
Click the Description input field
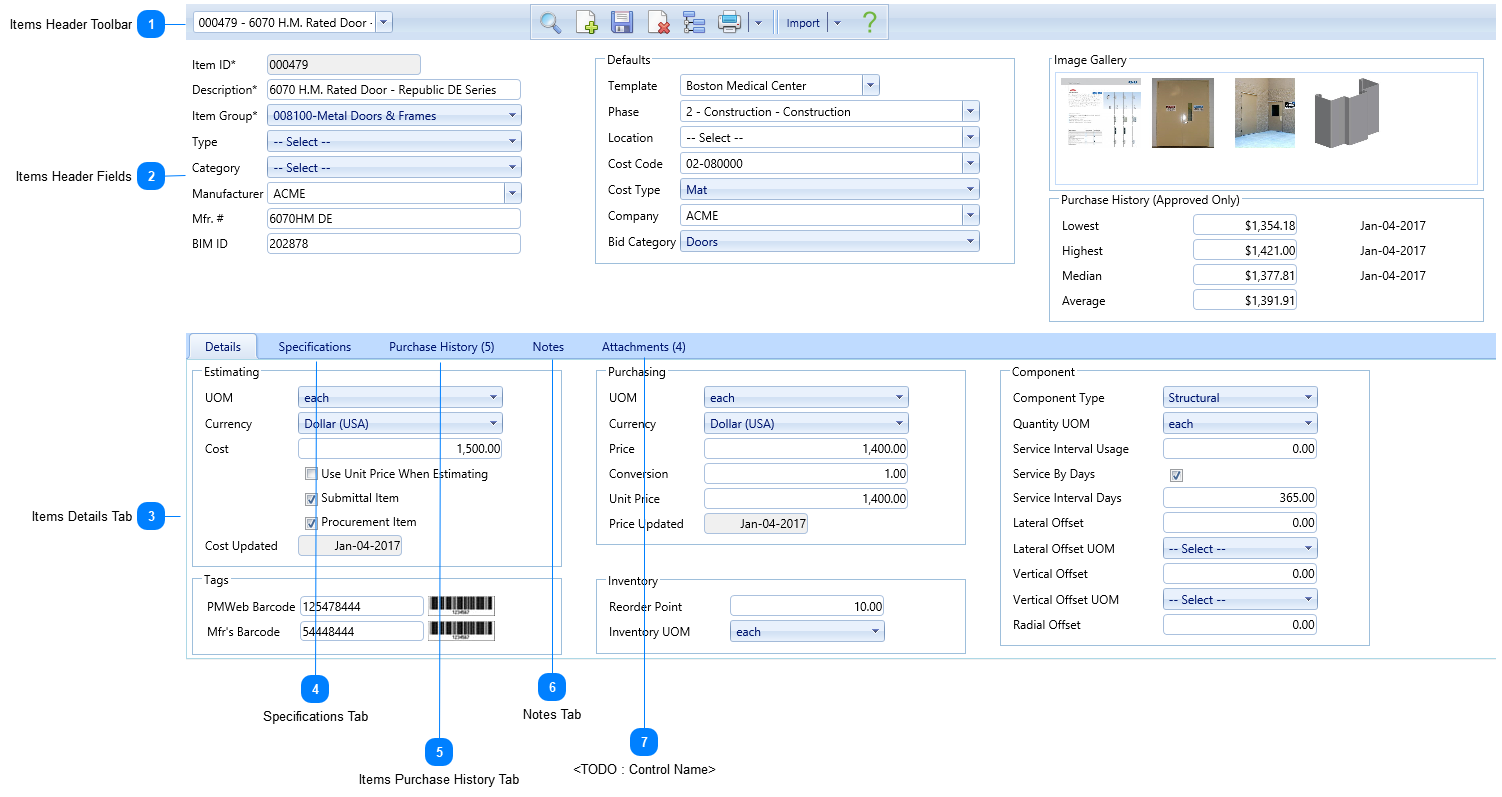pos(394,90)
